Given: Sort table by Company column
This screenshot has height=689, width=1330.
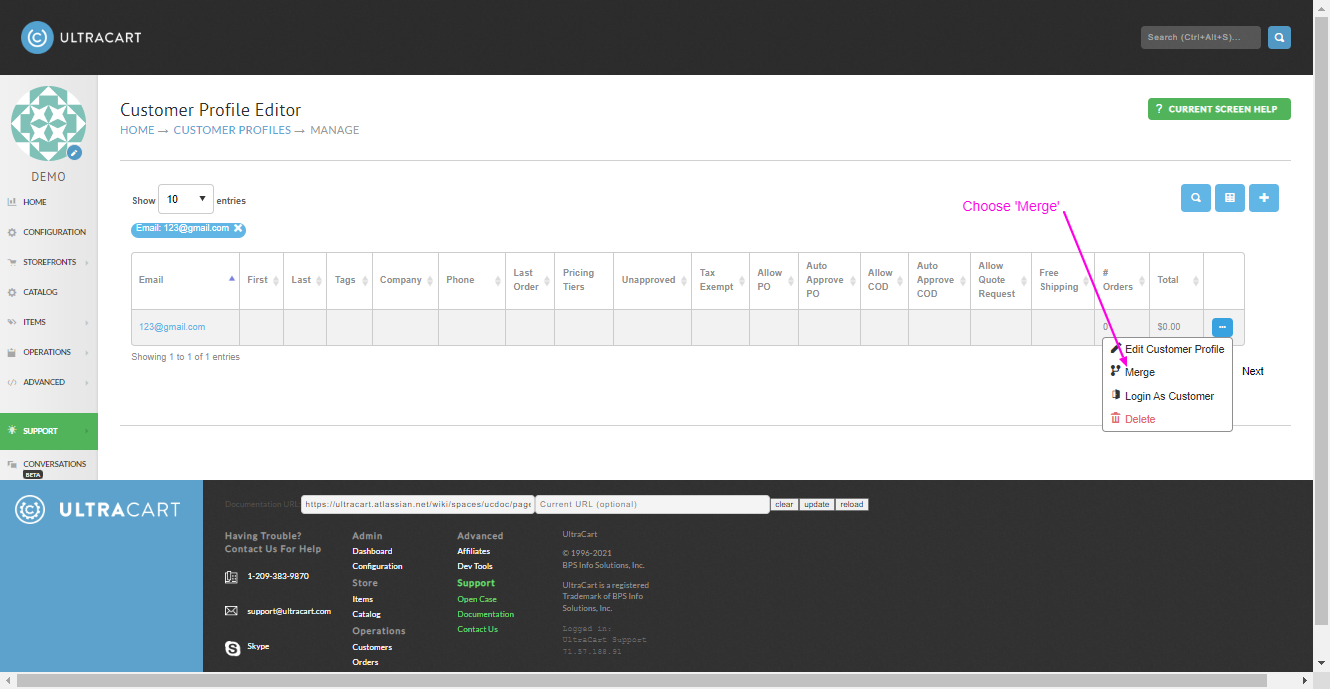Looking at the screenshot, I should pyautogui.click(x=405, y=280).
